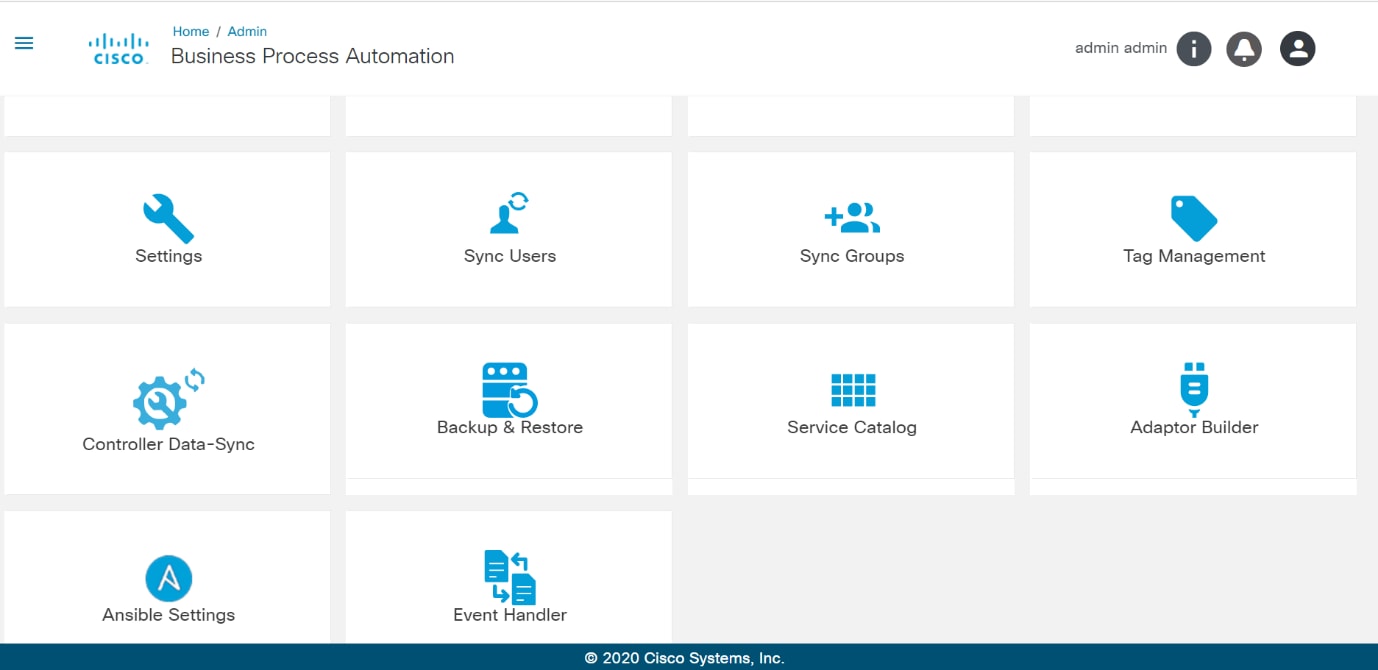Select the Sync Groups label
Viewport: 1378px width, 670px height.
(x=852, y=256)
